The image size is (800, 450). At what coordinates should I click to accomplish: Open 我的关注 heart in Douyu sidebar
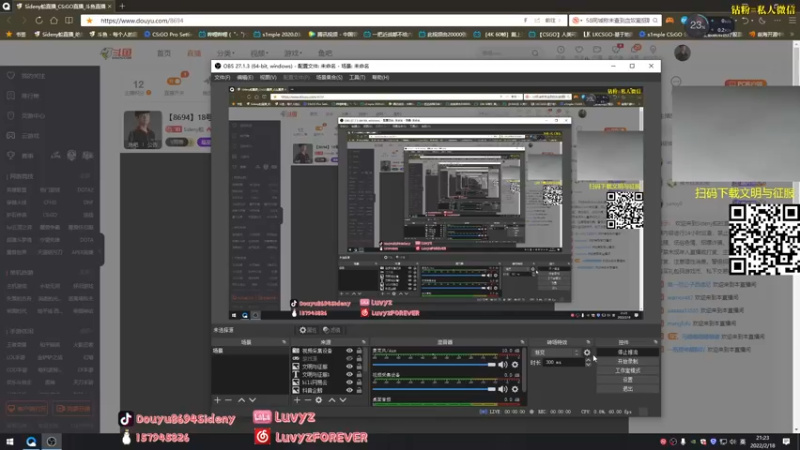tap(11, 76)
